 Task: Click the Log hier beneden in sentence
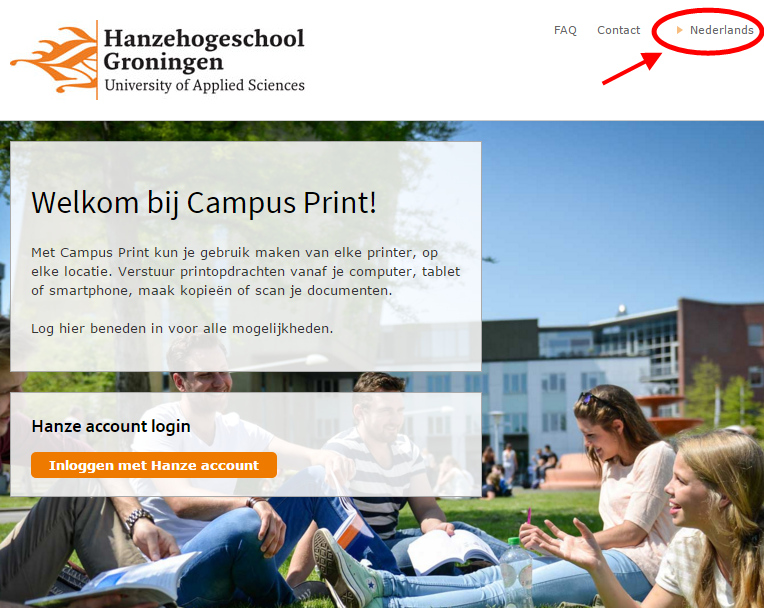point(182,328)
